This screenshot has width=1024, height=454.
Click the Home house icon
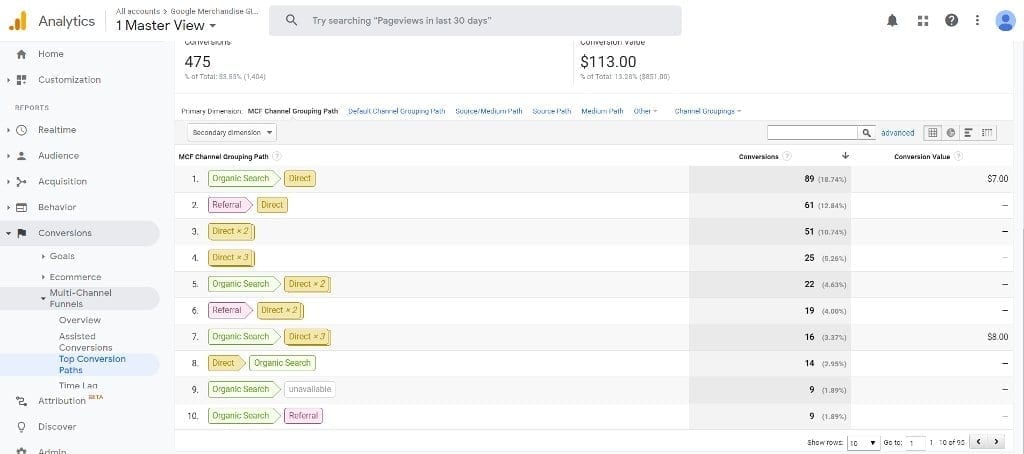pos(21,54)
